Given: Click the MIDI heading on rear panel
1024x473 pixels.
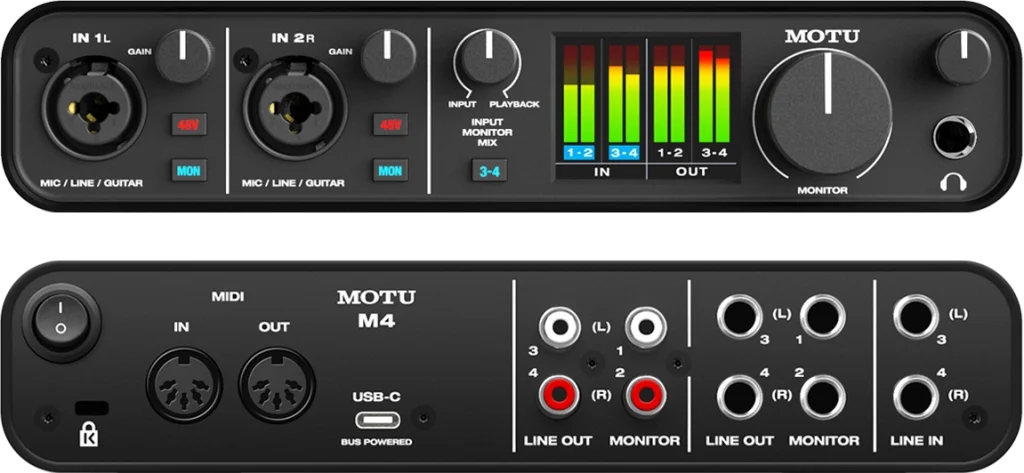Looking at the screenshot, I should (228, 297).
